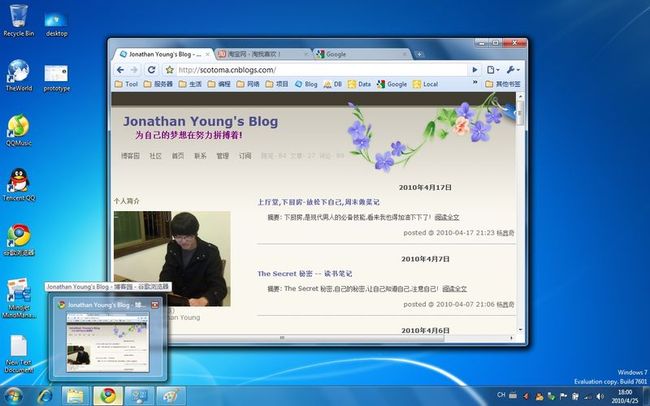Select the desktop folder icon

click(x=56, y=24)
